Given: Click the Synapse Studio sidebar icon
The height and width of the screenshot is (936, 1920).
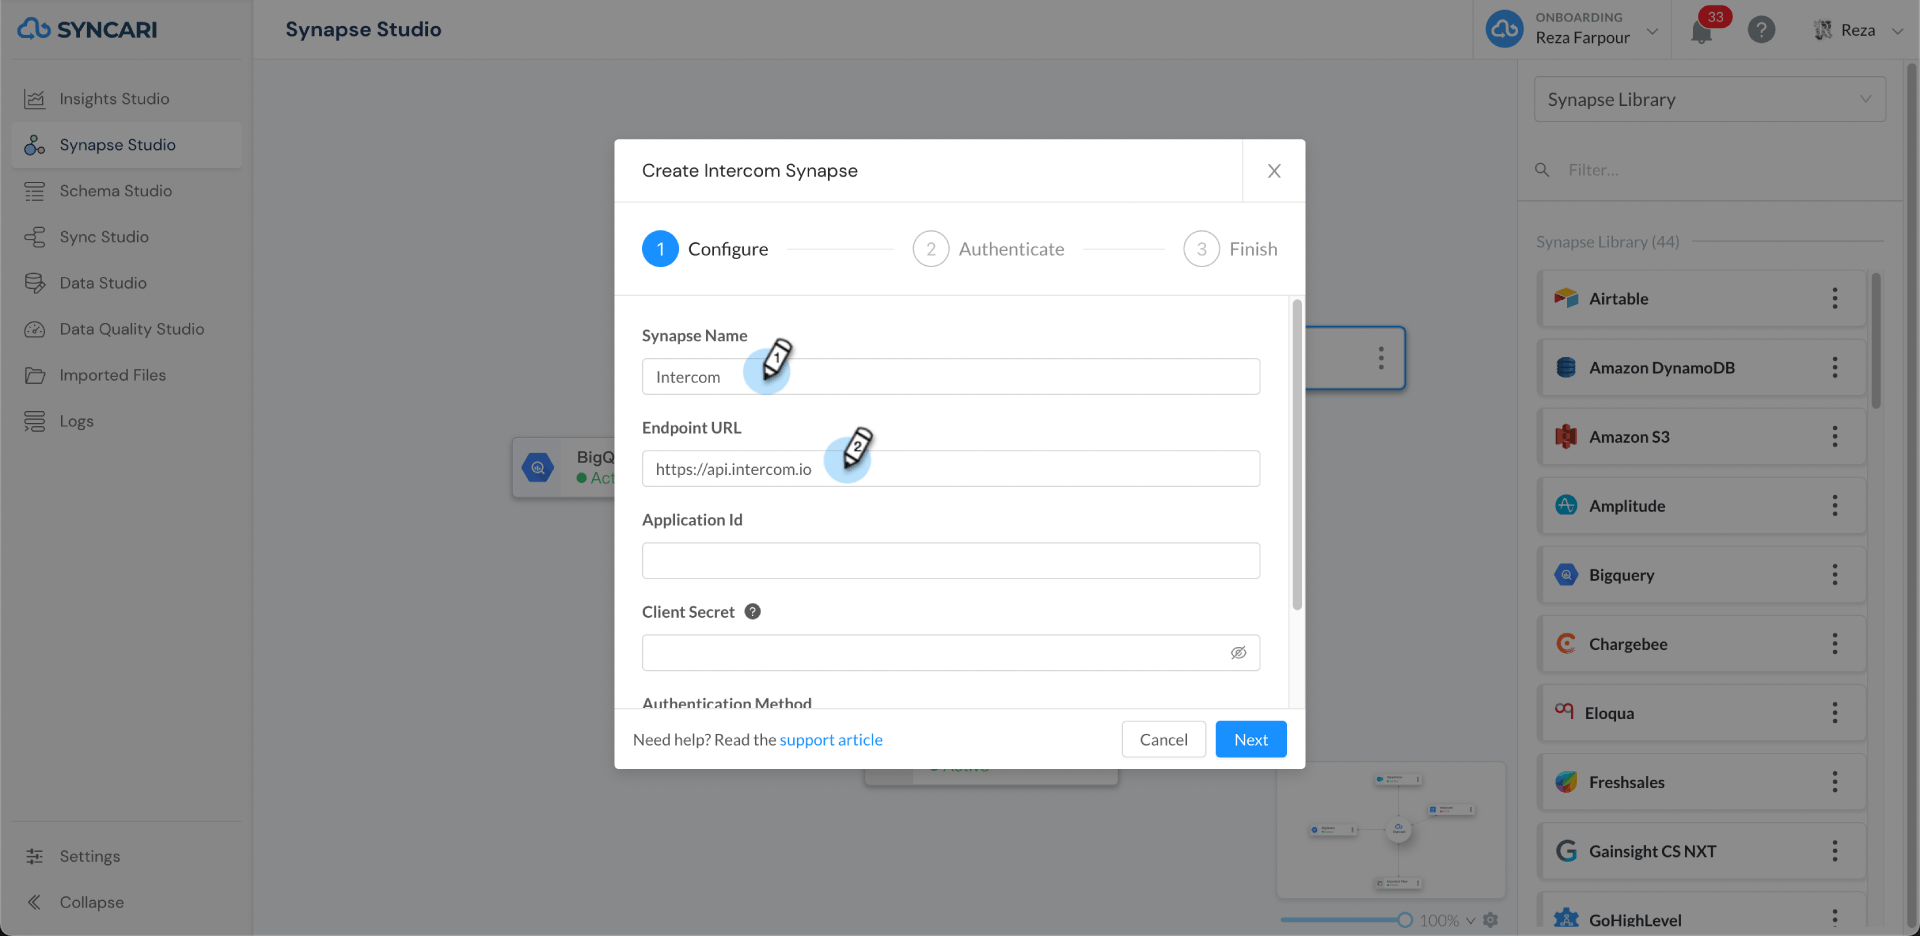Looking at the screenshot, I should click(x=35, y=145).
